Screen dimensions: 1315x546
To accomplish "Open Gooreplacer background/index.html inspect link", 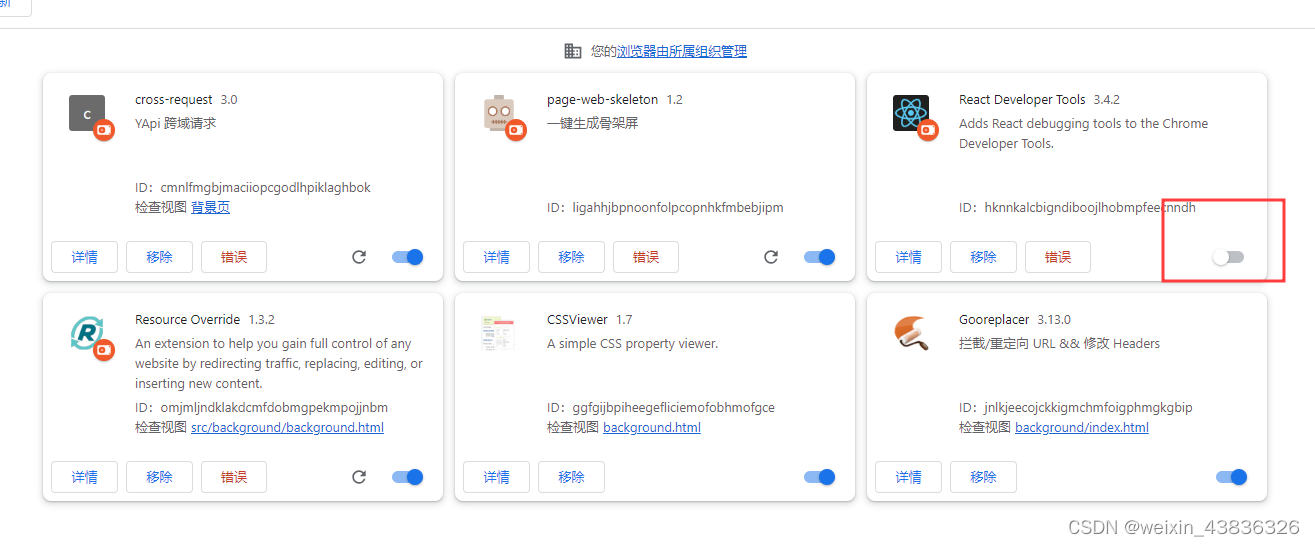I will (x=1082, y=427).
